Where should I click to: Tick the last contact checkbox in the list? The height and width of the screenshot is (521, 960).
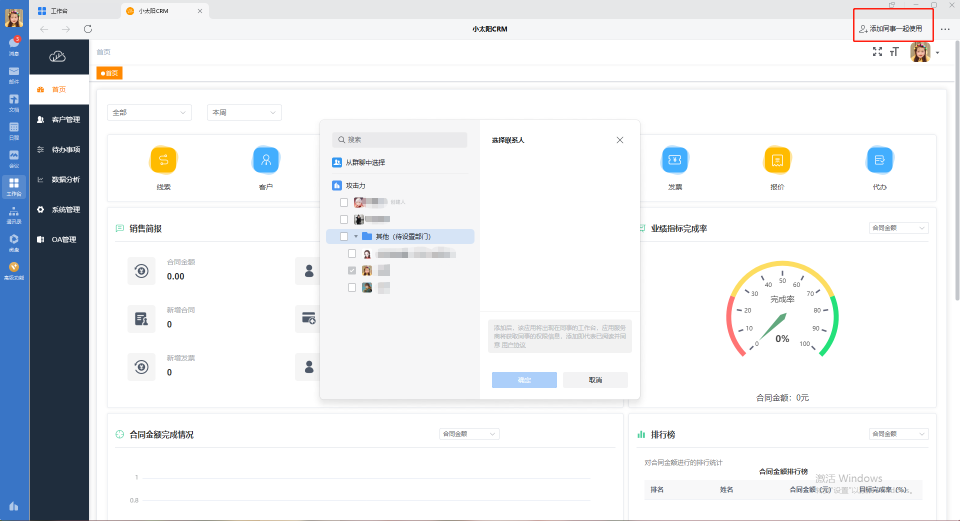click(352, 287)
